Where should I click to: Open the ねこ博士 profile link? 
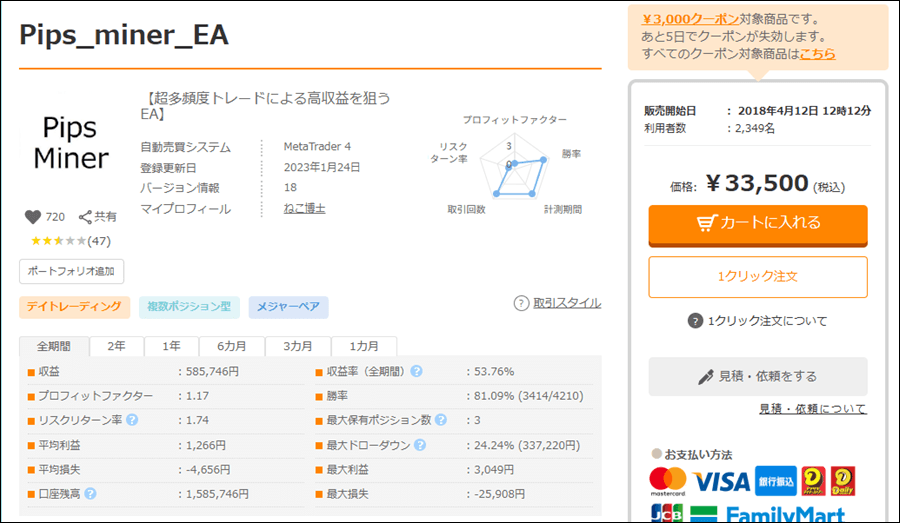pos(305,209)
